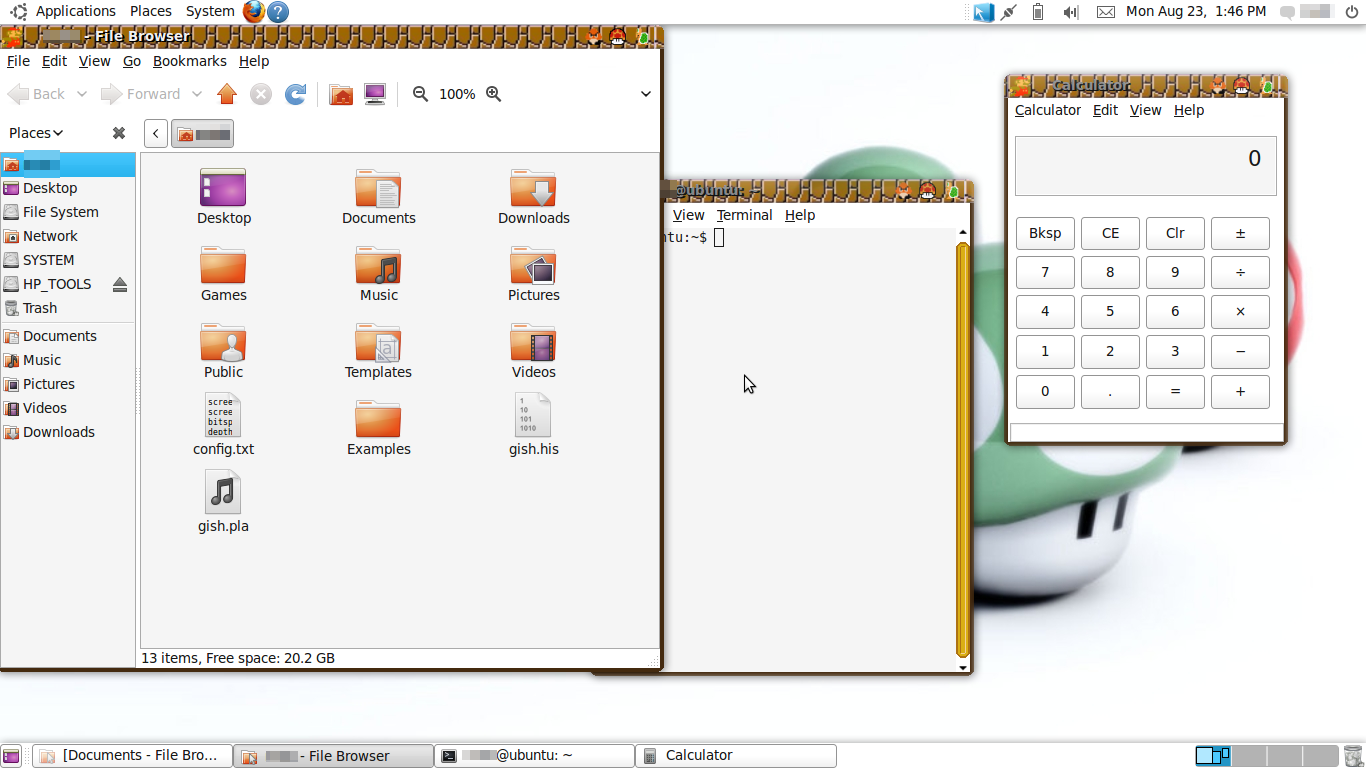
Task: Eject the HP_TOOLS volume
Action: (x=120, y=284)
